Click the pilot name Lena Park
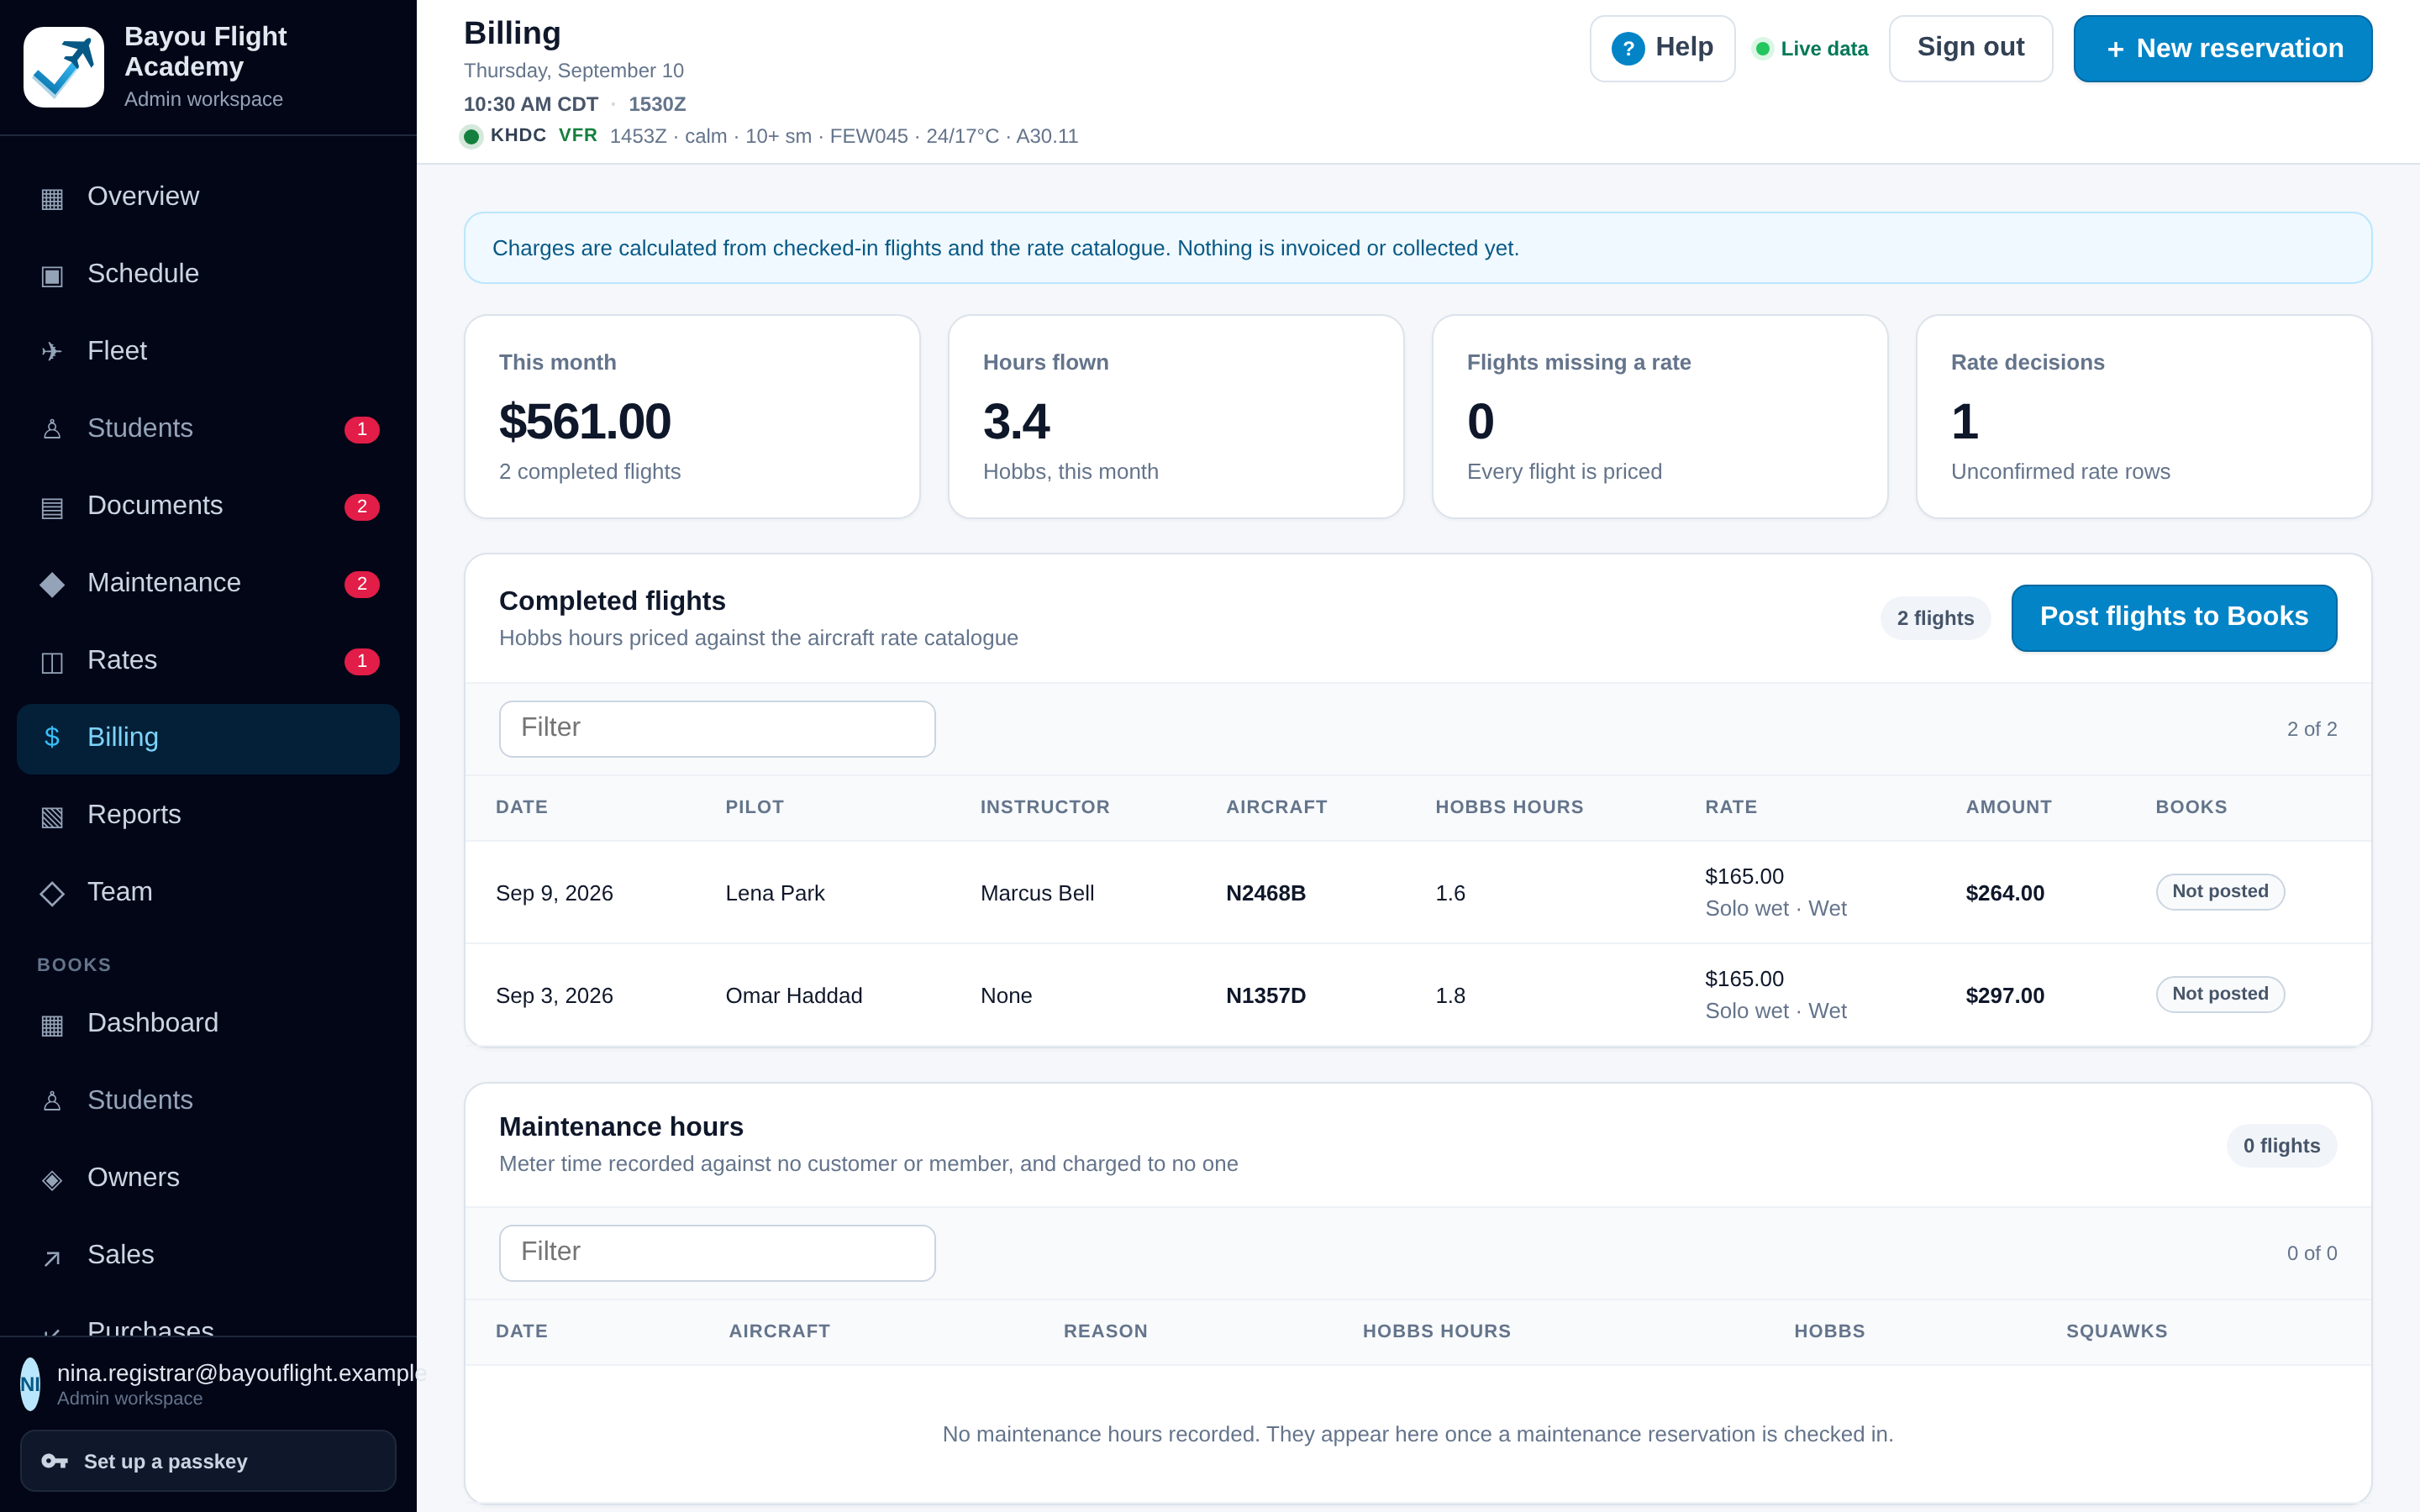The height and width of the screenshot is (1512, 2420). tap(774, 893)
